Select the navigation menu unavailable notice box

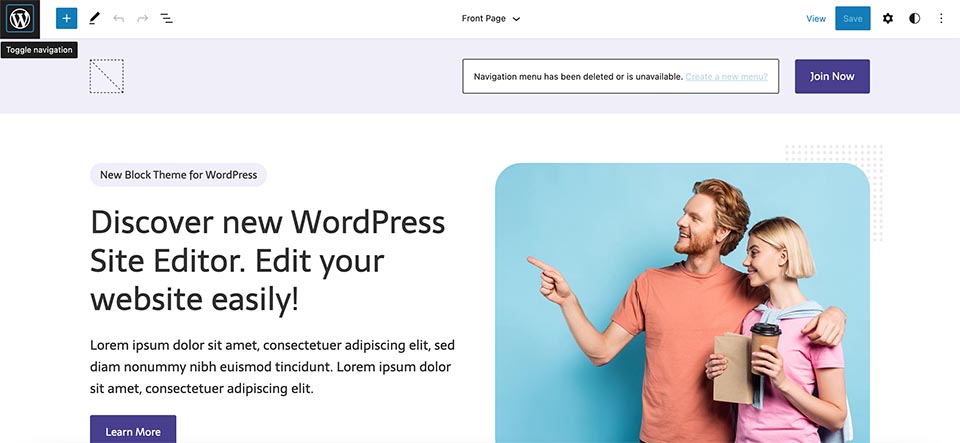pyautogui.click(x=620, y=76)
